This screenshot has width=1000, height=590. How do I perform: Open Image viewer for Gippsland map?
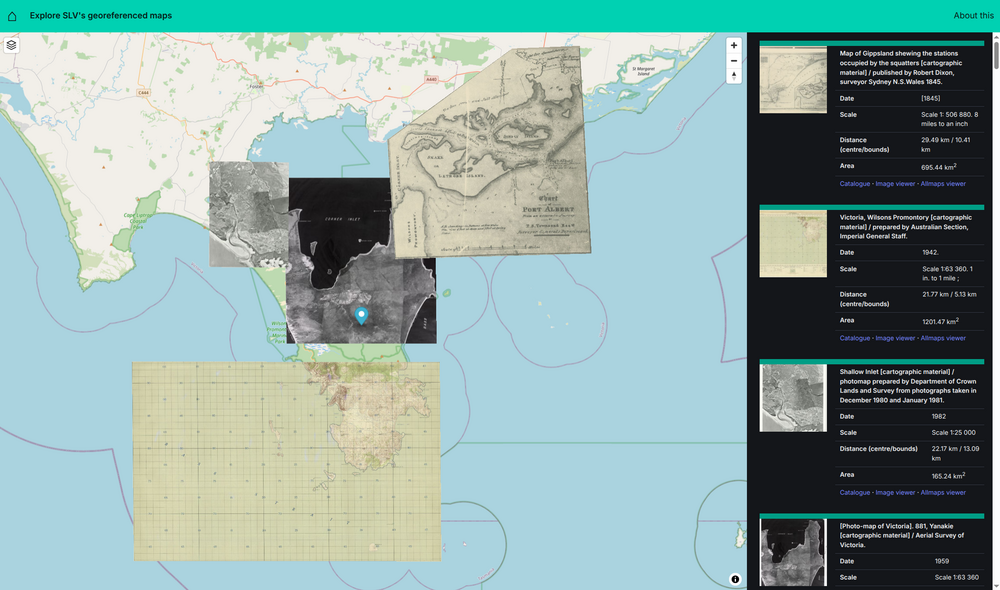(895, 184)
